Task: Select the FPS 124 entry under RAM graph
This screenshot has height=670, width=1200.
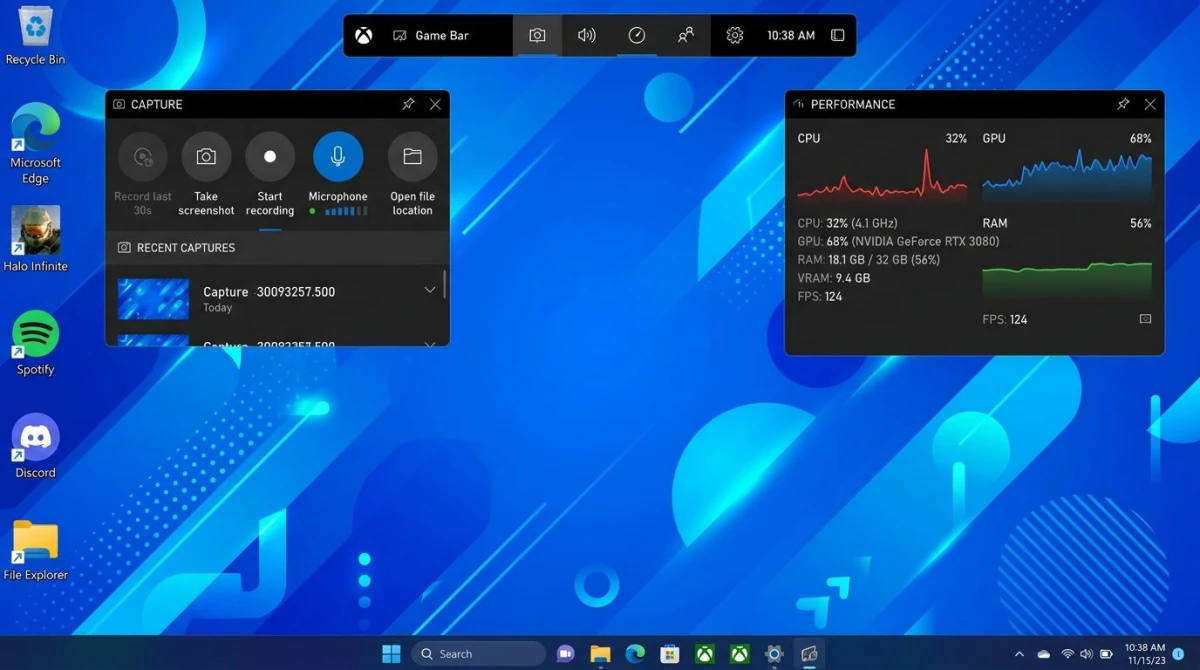Action: click(x=1005, y=320)
